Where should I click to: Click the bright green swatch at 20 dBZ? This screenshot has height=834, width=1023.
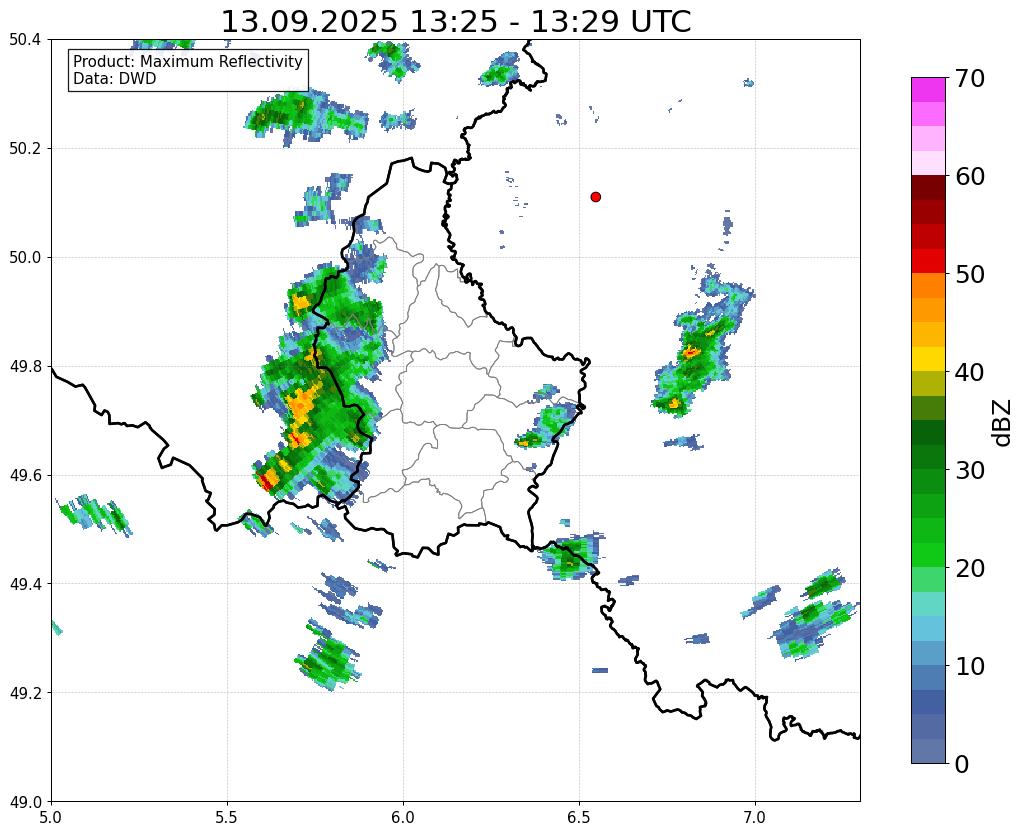pos(928,555)
